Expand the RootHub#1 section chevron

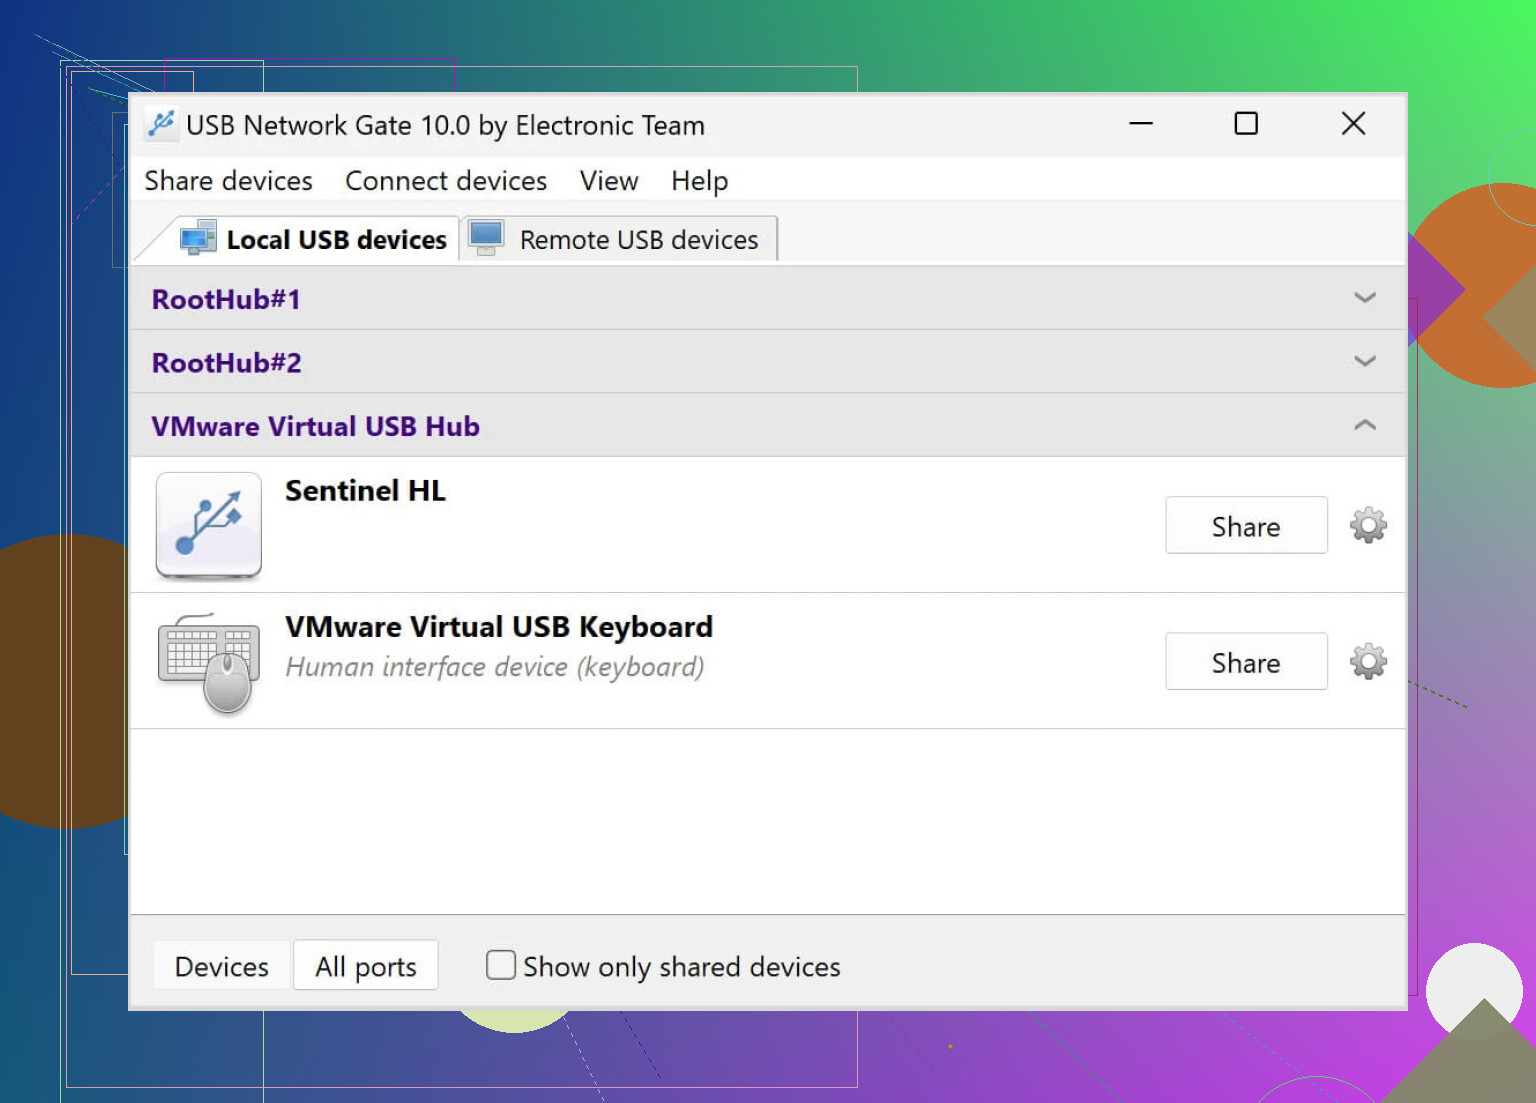pyautogui.click(x=1365, y=297)
